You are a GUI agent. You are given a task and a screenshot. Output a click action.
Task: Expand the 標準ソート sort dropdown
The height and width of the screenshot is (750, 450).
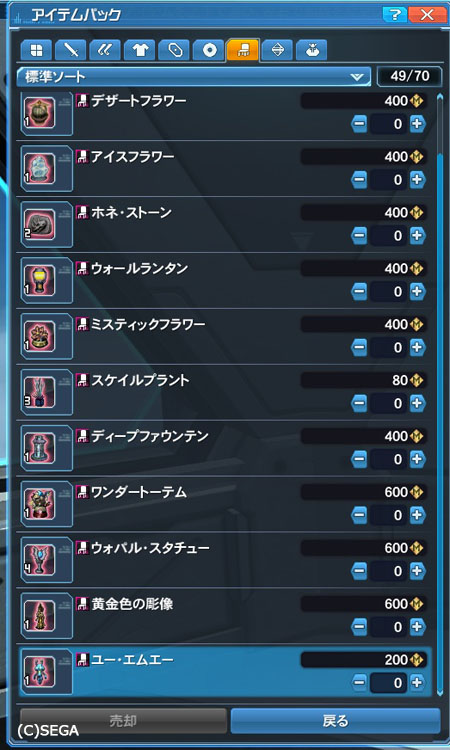click(x=194, y=77)
